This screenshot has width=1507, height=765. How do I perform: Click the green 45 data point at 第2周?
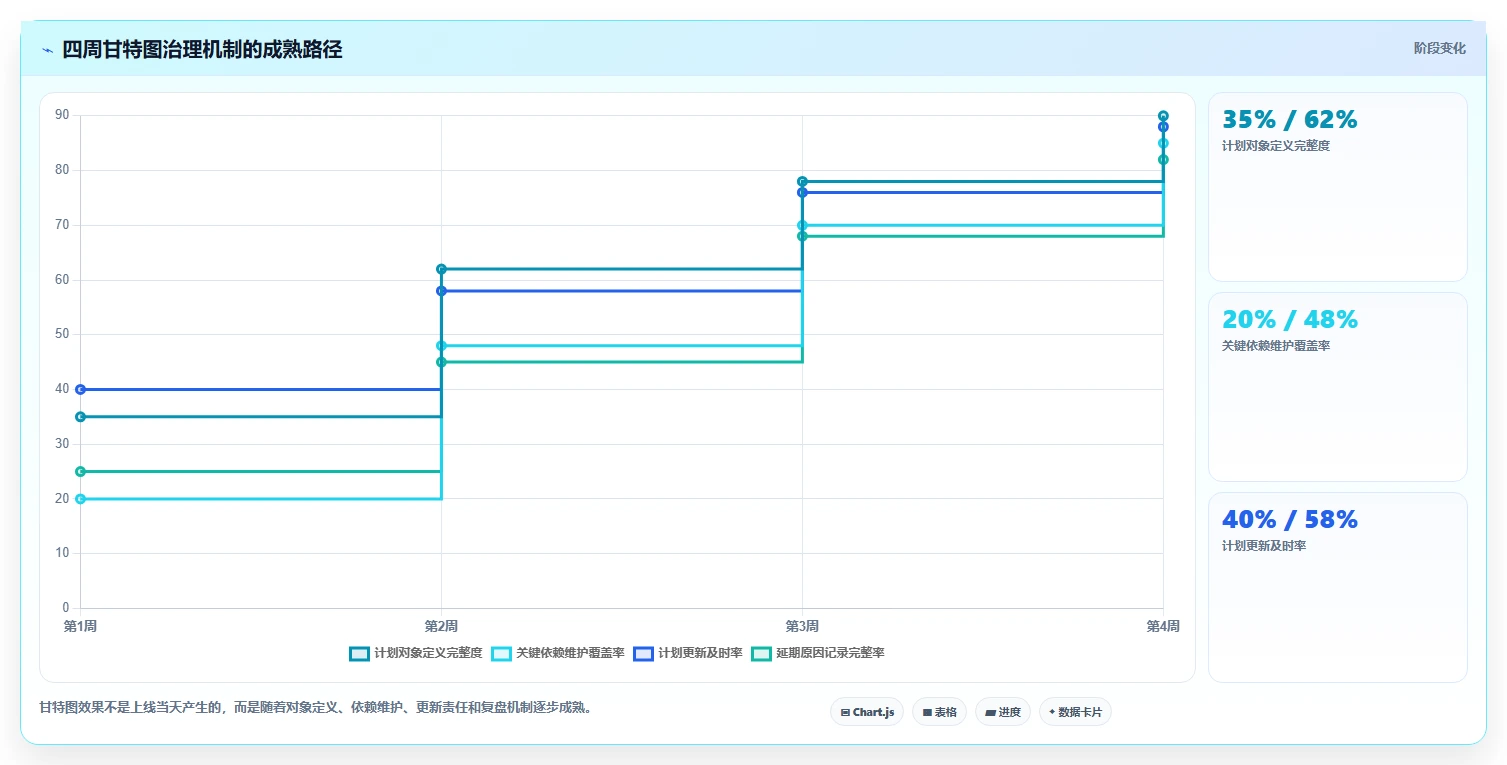coord(441,362)
